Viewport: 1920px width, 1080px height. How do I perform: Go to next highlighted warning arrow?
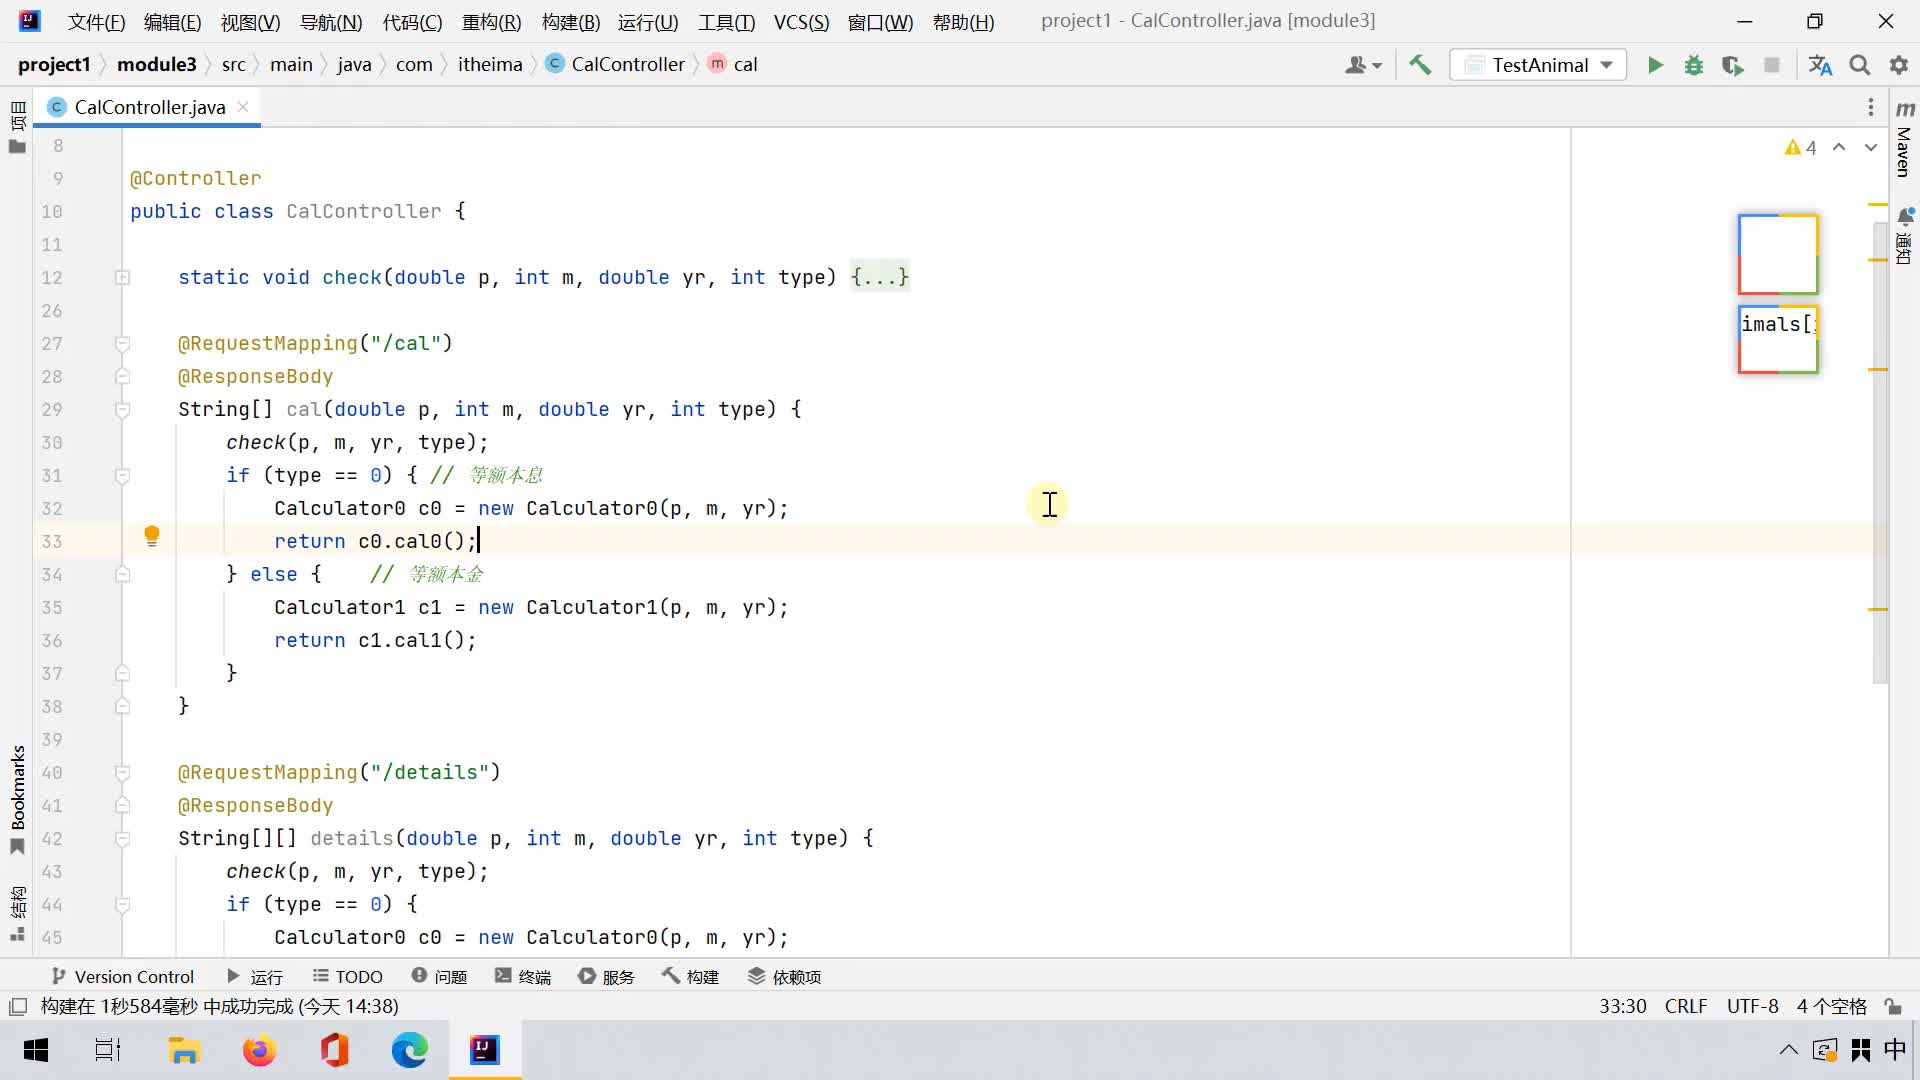(1870, 148)
